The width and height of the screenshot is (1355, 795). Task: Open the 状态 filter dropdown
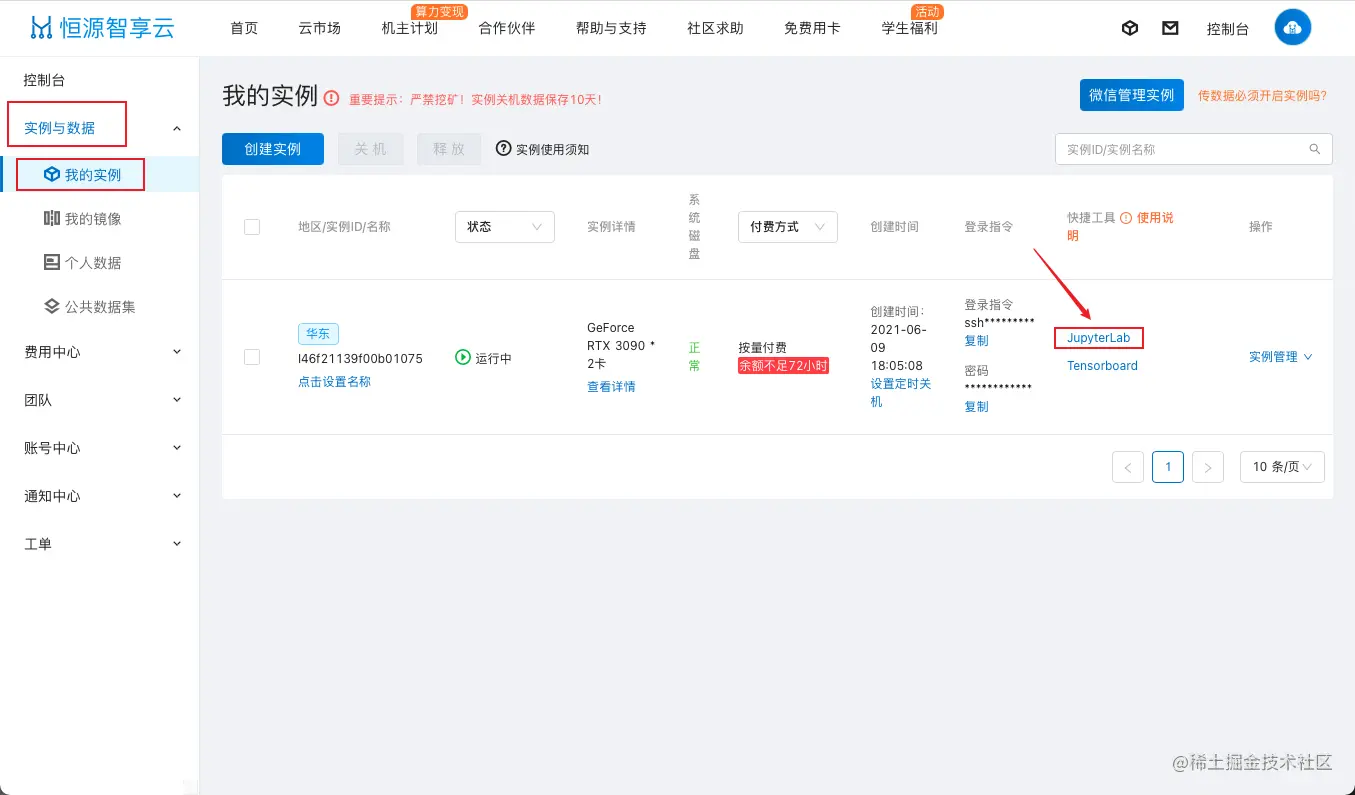505,227
